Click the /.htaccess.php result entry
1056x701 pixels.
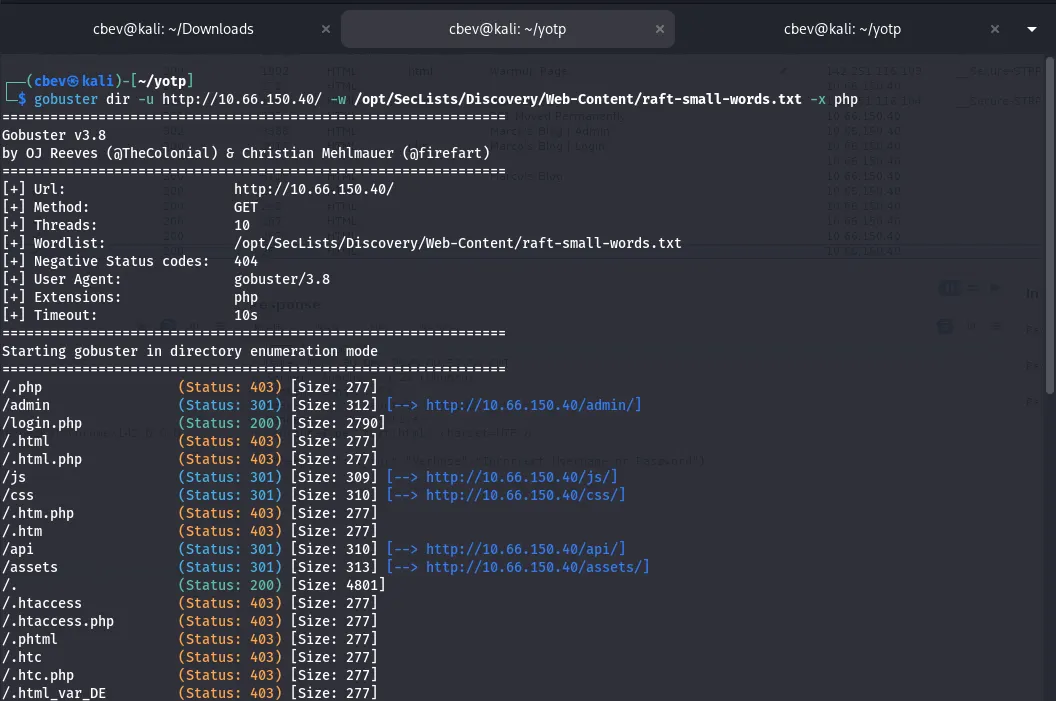[58, 621]
